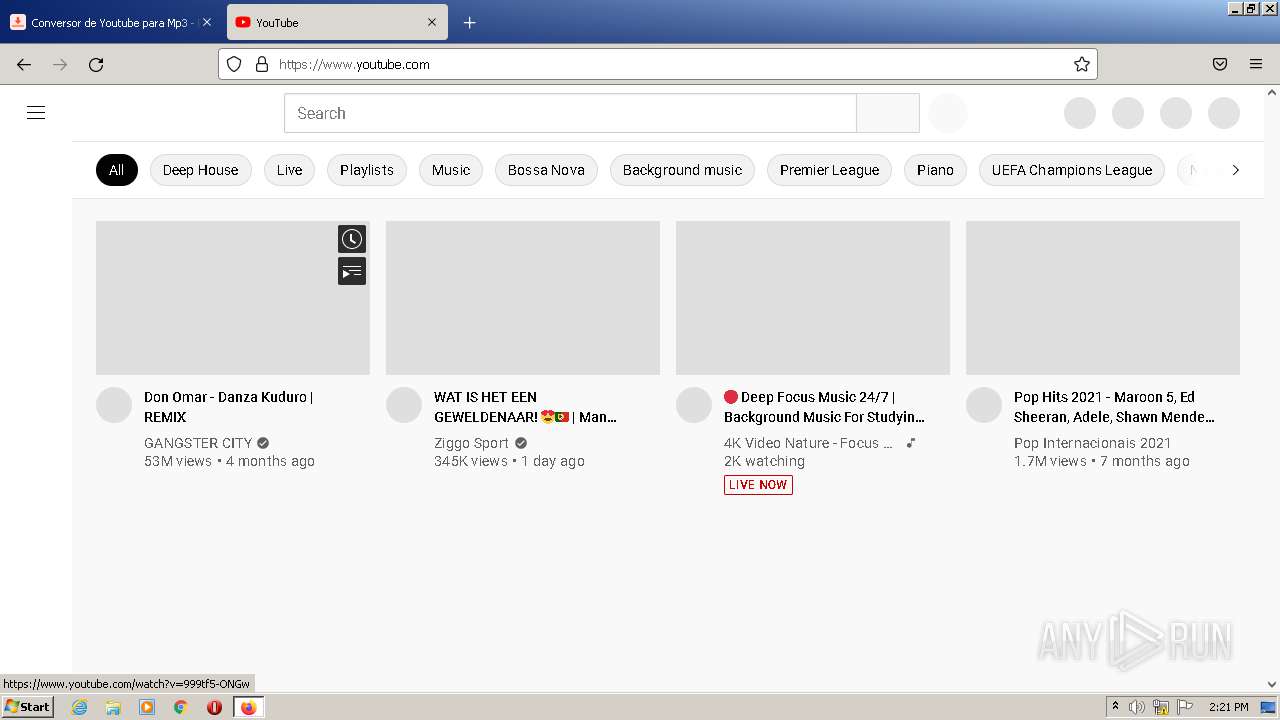Click the browser address bar URL
Image resolution: width=1280 pixels, height=720 pixels.
point(660,64)
